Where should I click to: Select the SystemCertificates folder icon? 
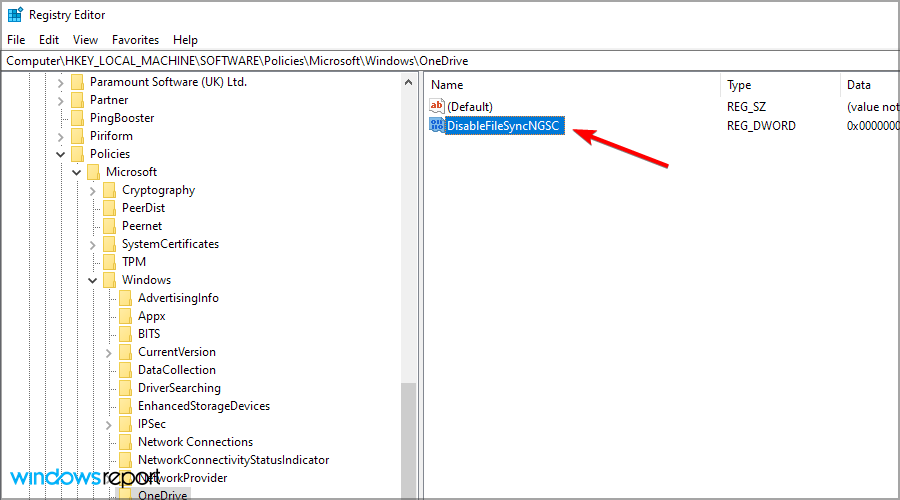pos(110,244)
